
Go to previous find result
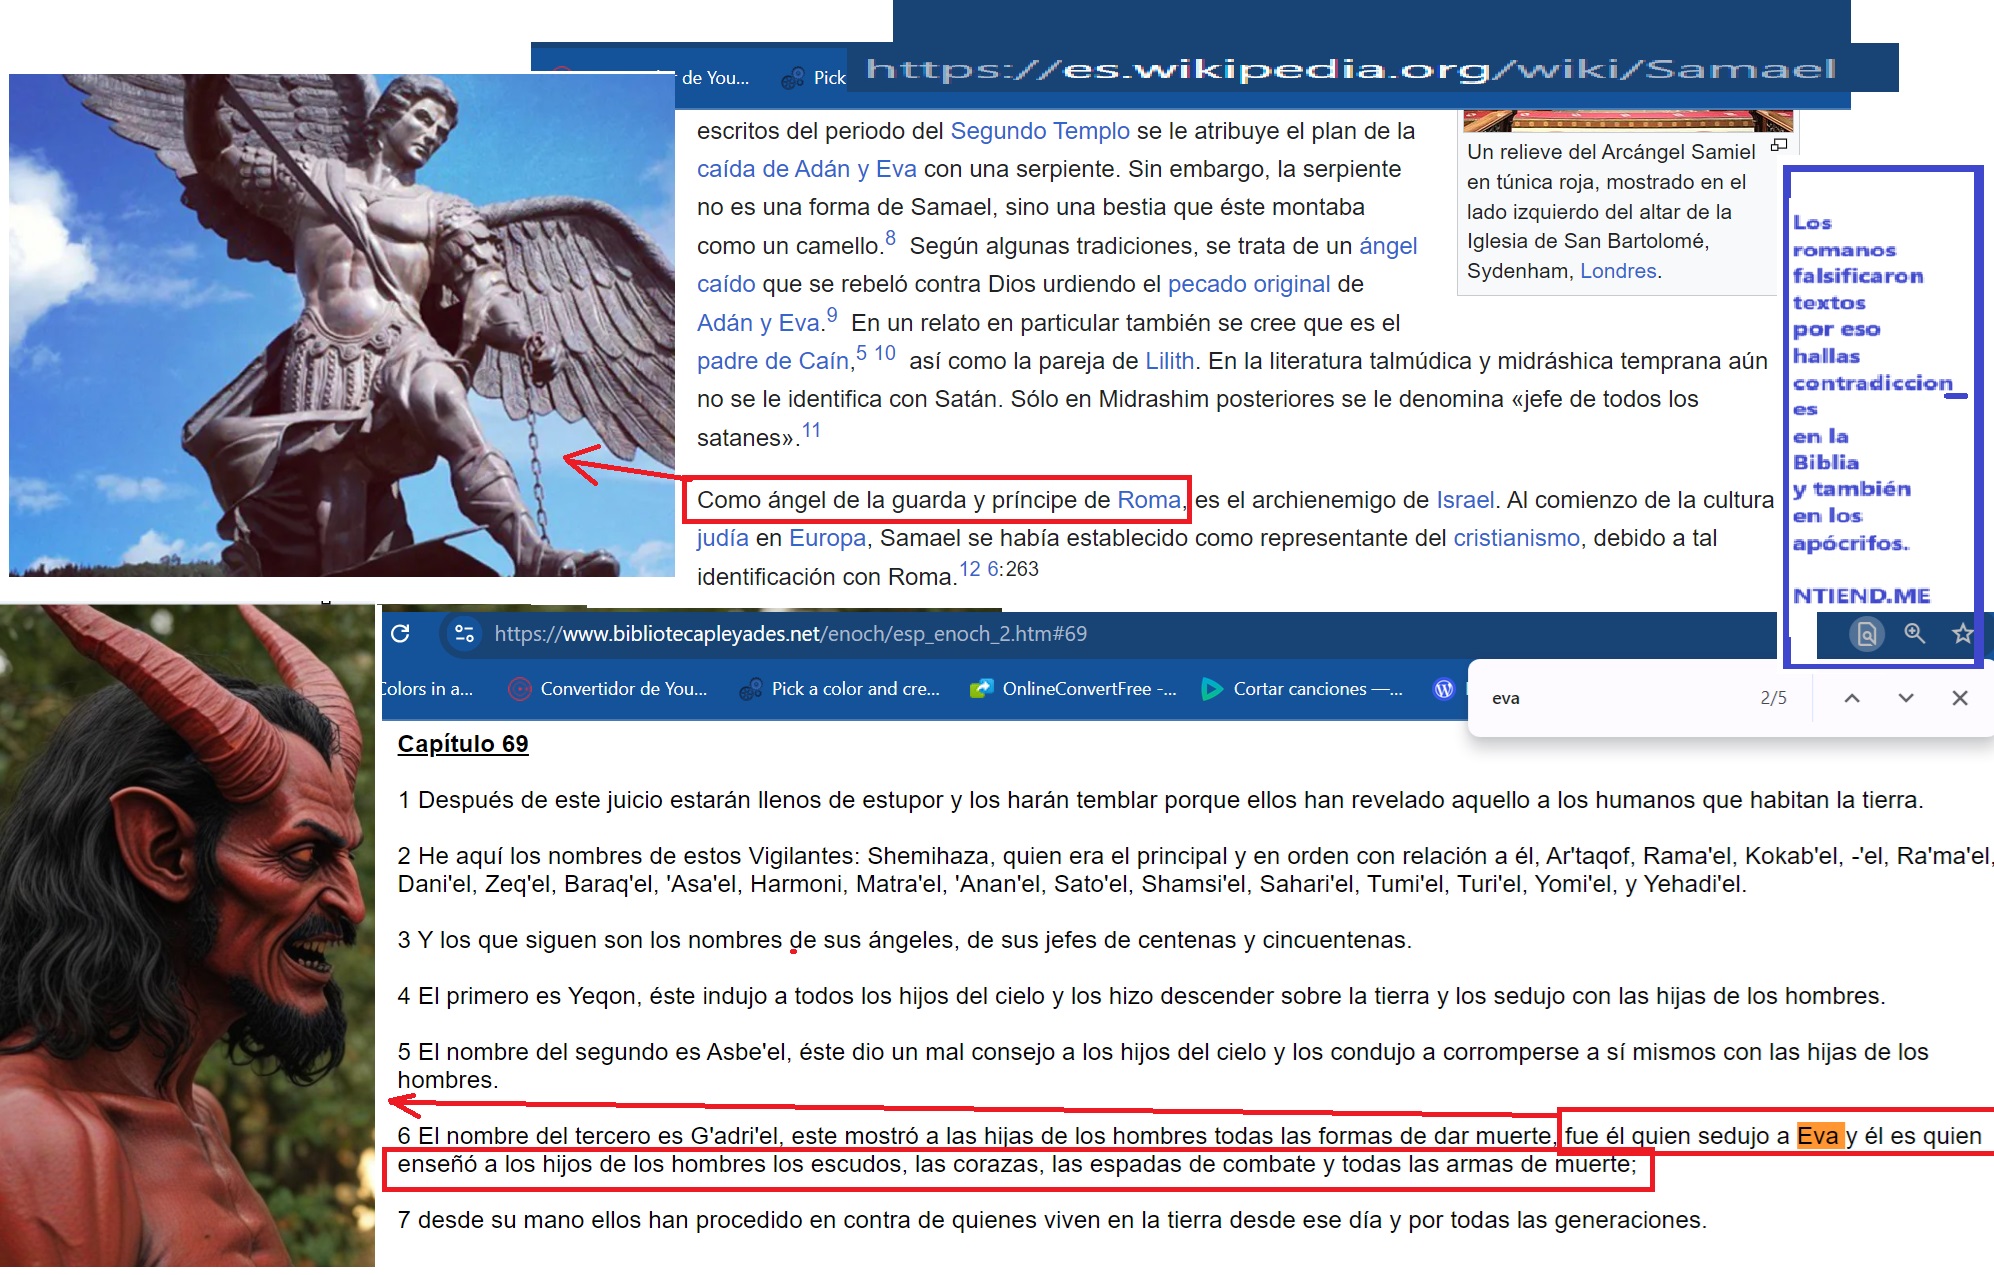pos(1852,698)
